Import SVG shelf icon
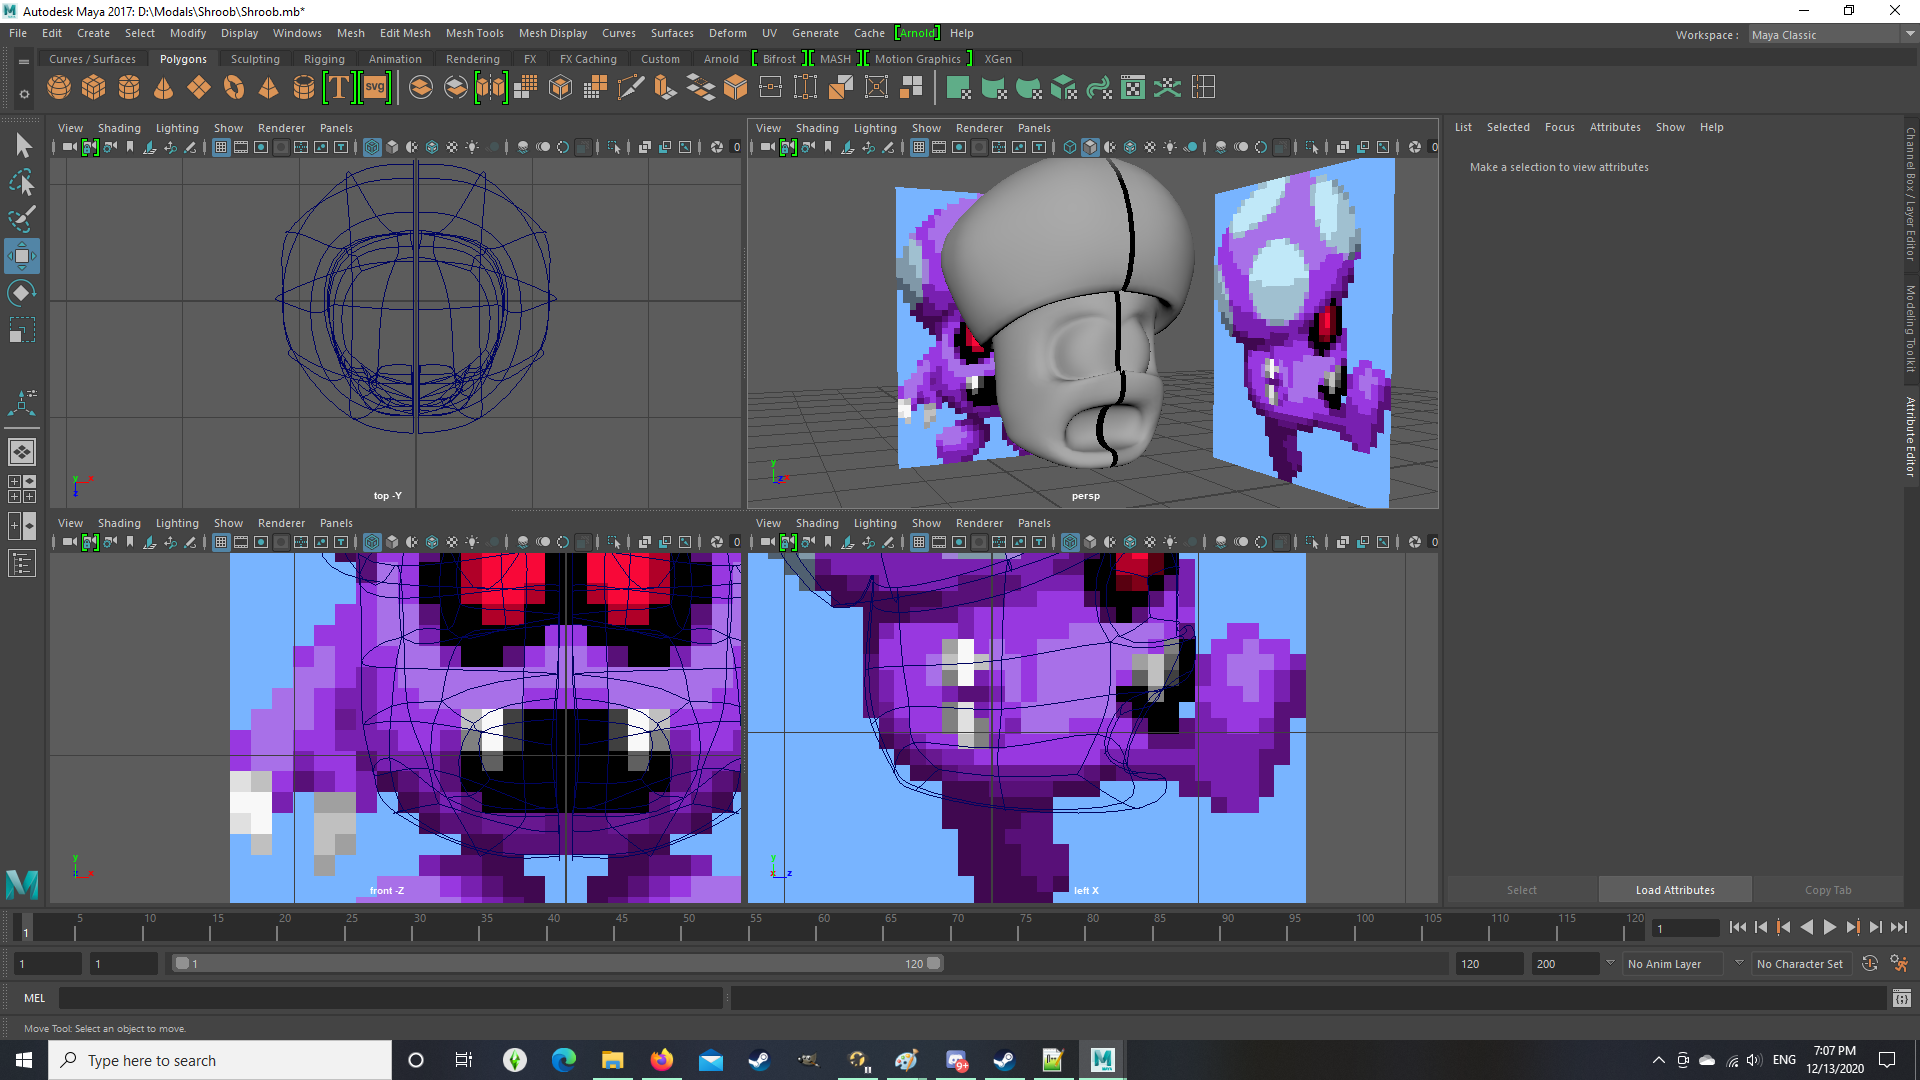This screenshot has width=1920, height=1080. [x=375, y=88]
